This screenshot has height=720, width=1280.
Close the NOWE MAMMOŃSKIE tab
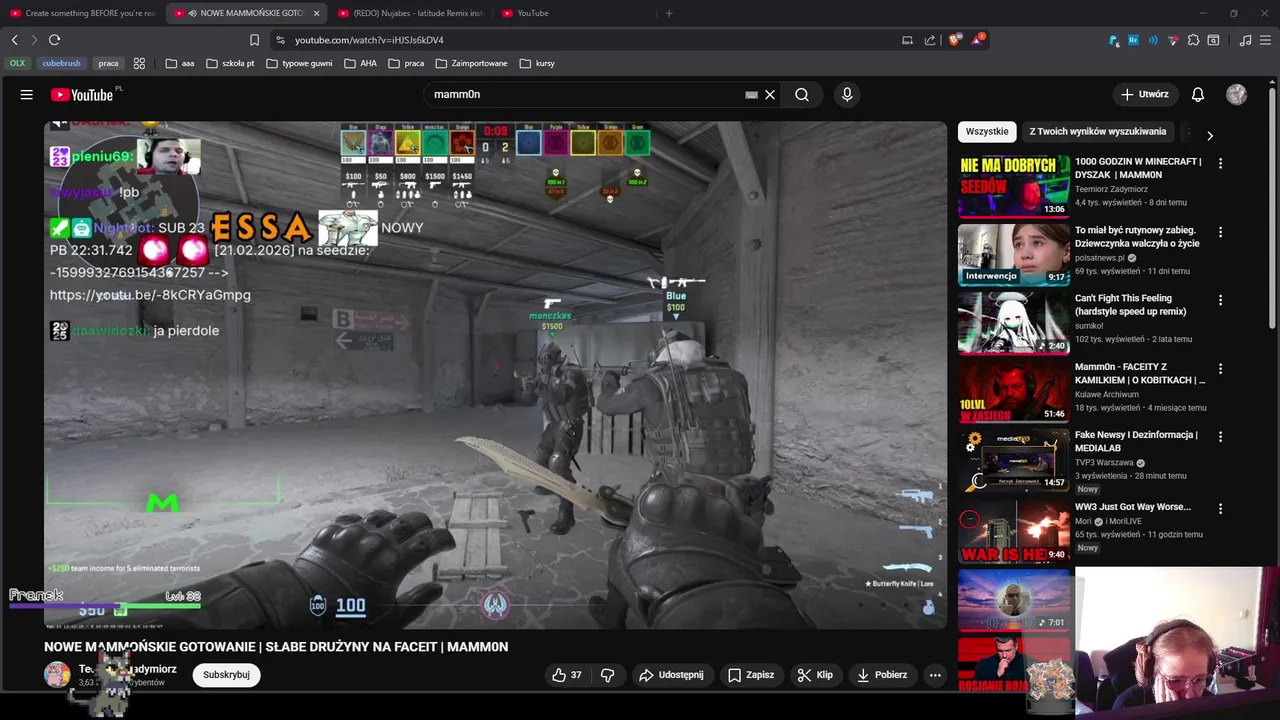click(317, 13)
